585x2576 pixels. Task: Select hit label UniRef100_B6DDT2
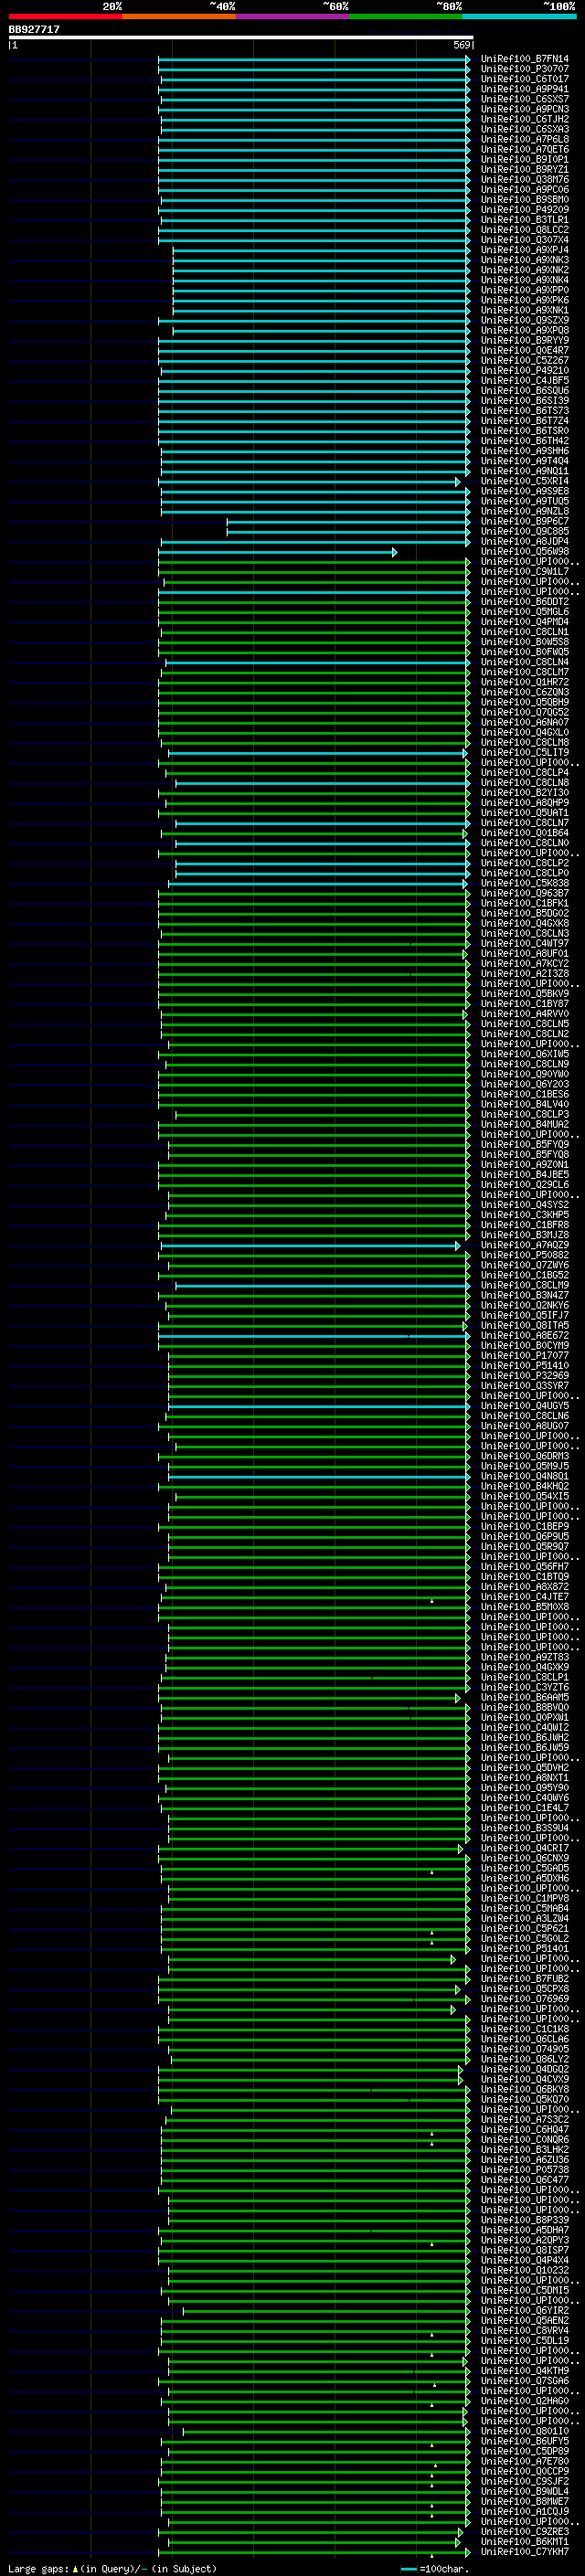tap(524, 602)
